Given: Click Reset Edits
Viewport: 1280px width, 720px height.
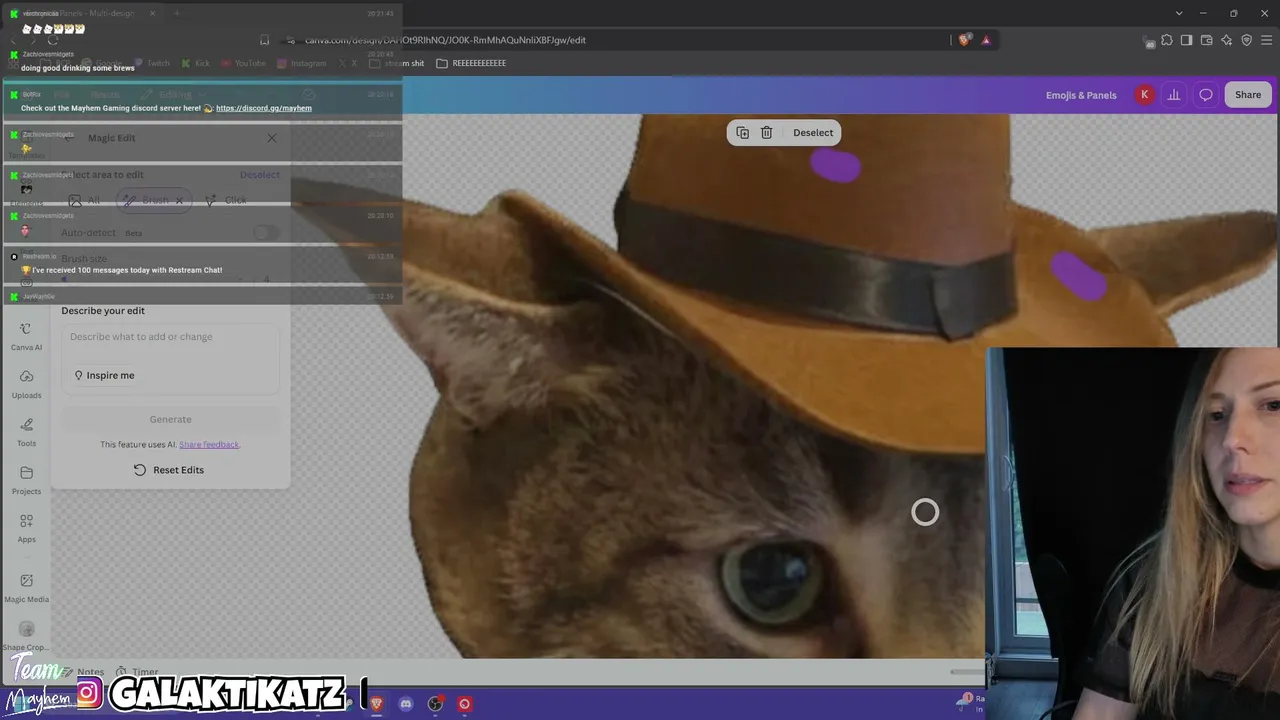Looking at the screenshot, I should coord(169,470).
